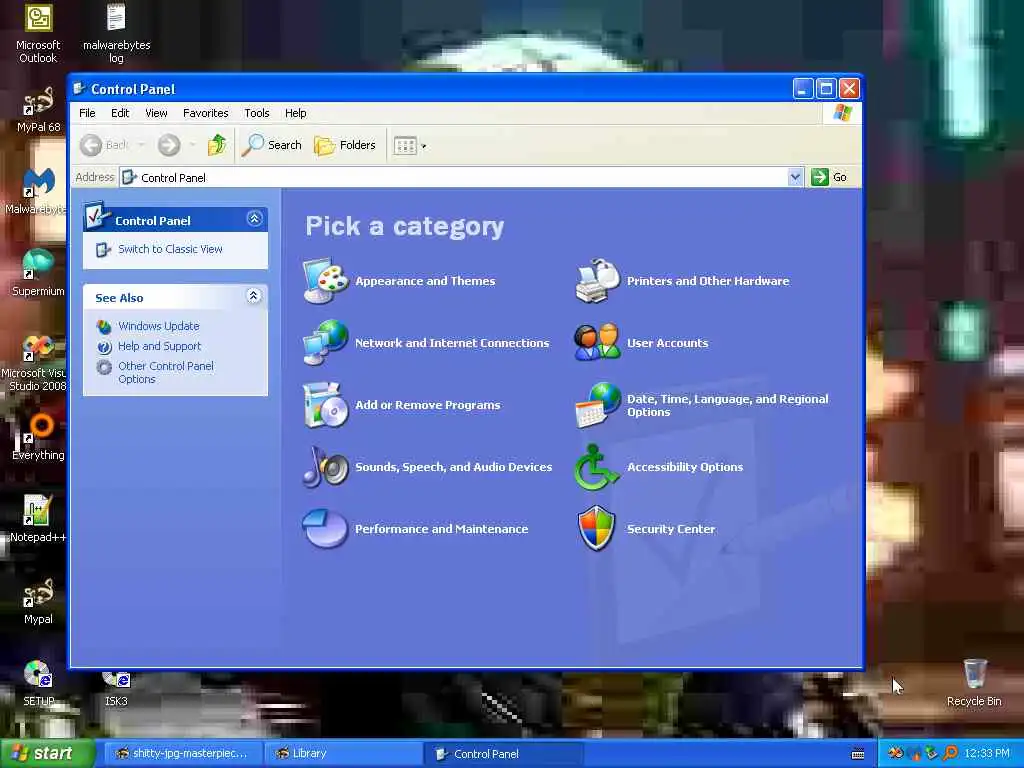1024x768 pixels.
Task: Click the Appearance and Themes text link
Action: (x=425, y=281)
